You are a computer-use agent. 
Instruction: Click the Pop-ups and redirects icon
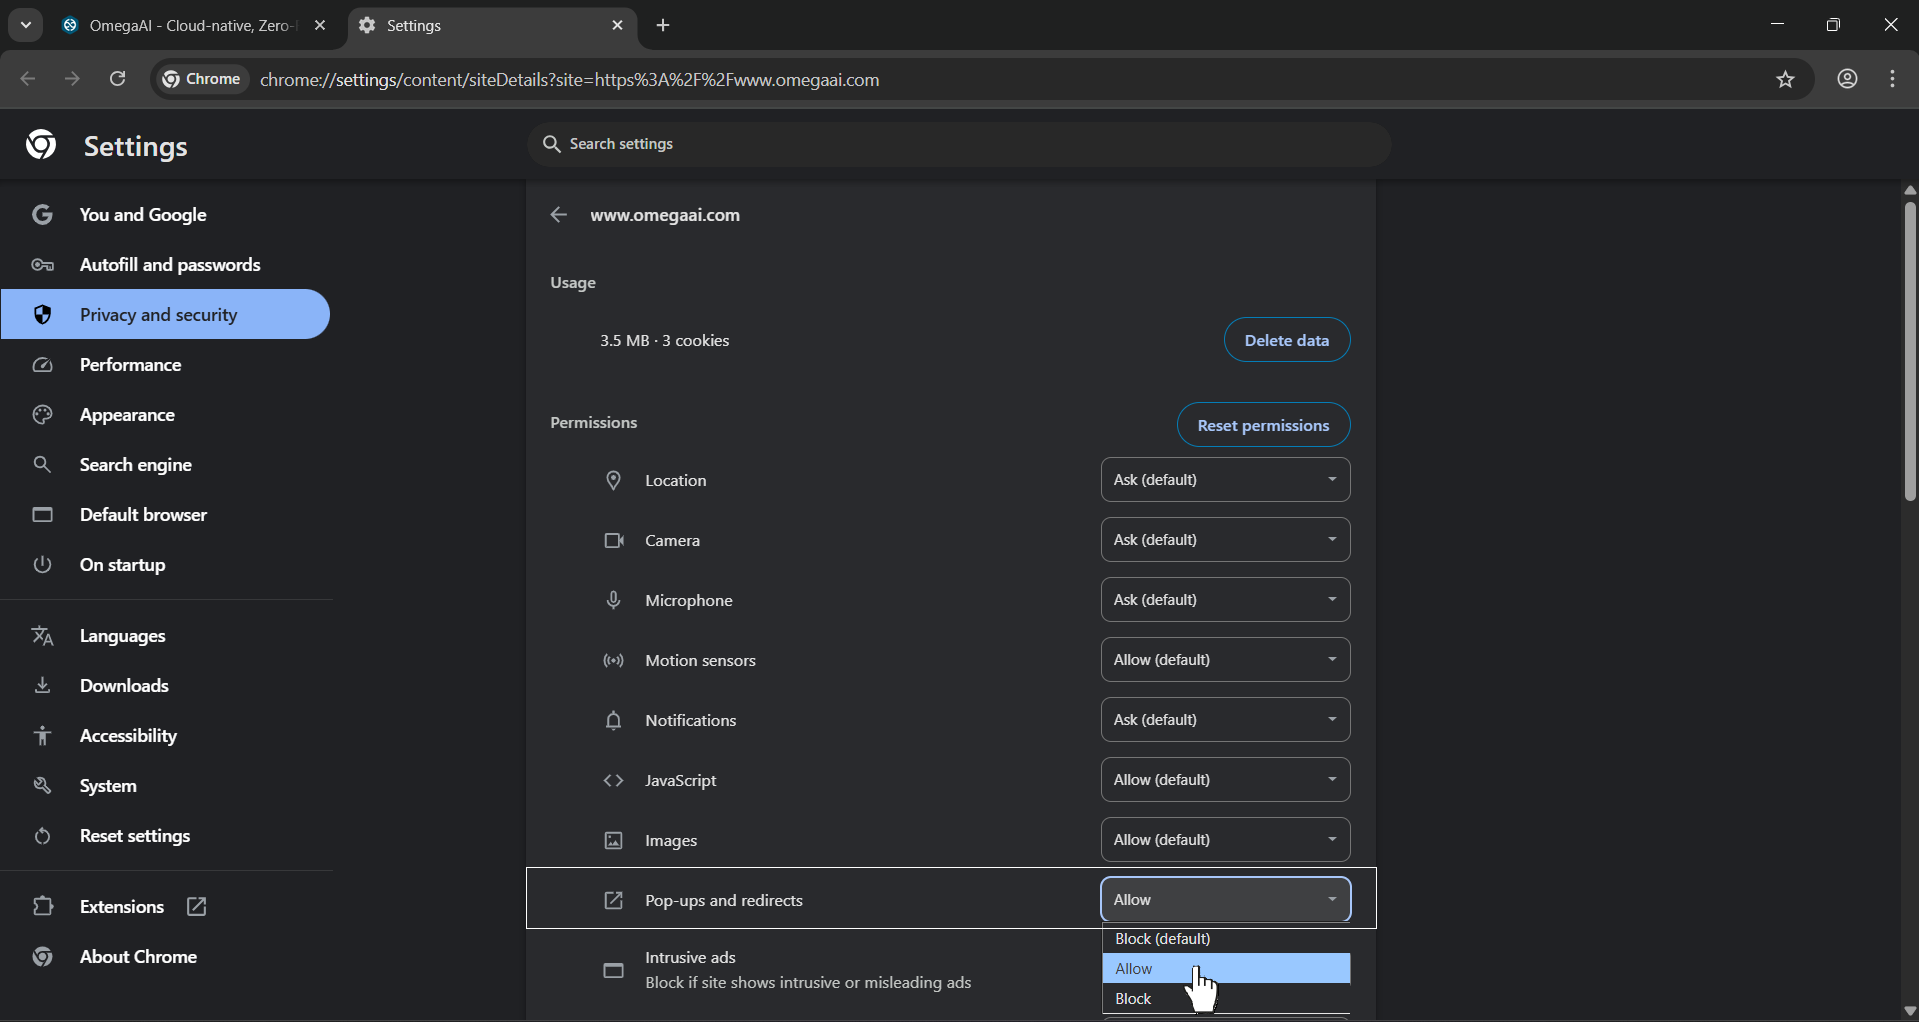point(614,900)
